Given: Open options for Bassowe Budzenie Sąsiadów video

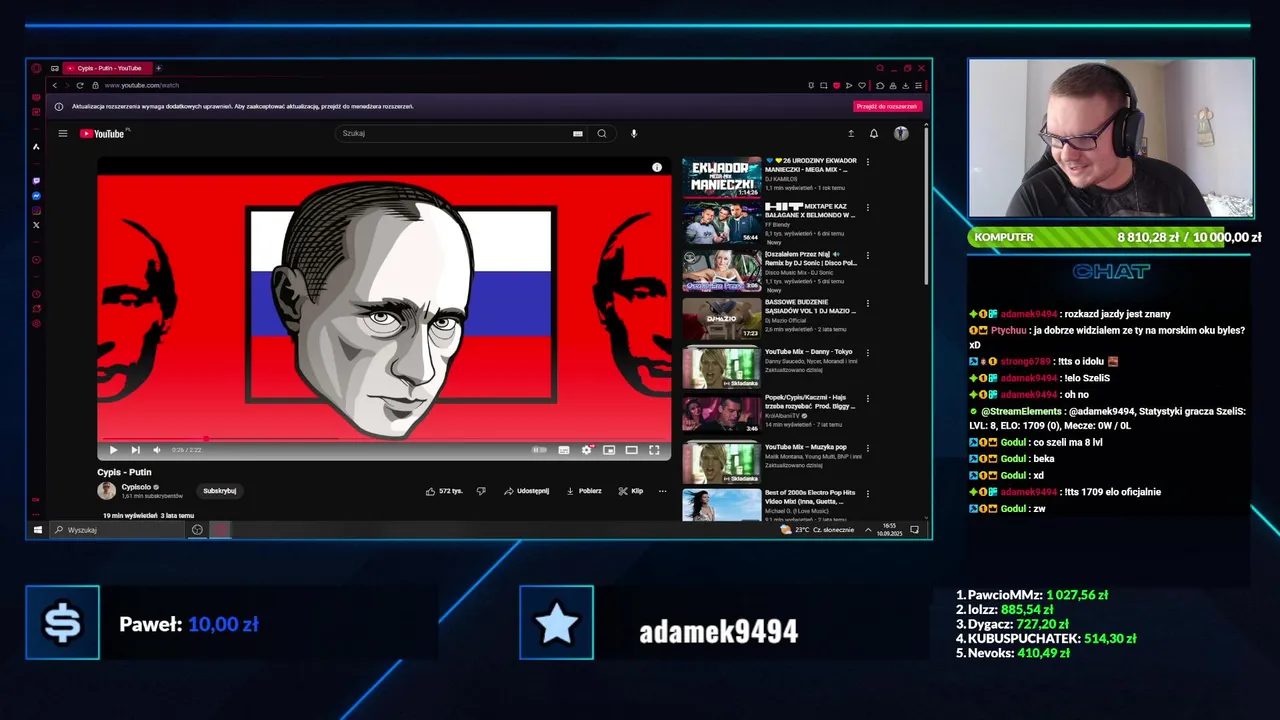Looking at the screenshot, I should 867,304.
